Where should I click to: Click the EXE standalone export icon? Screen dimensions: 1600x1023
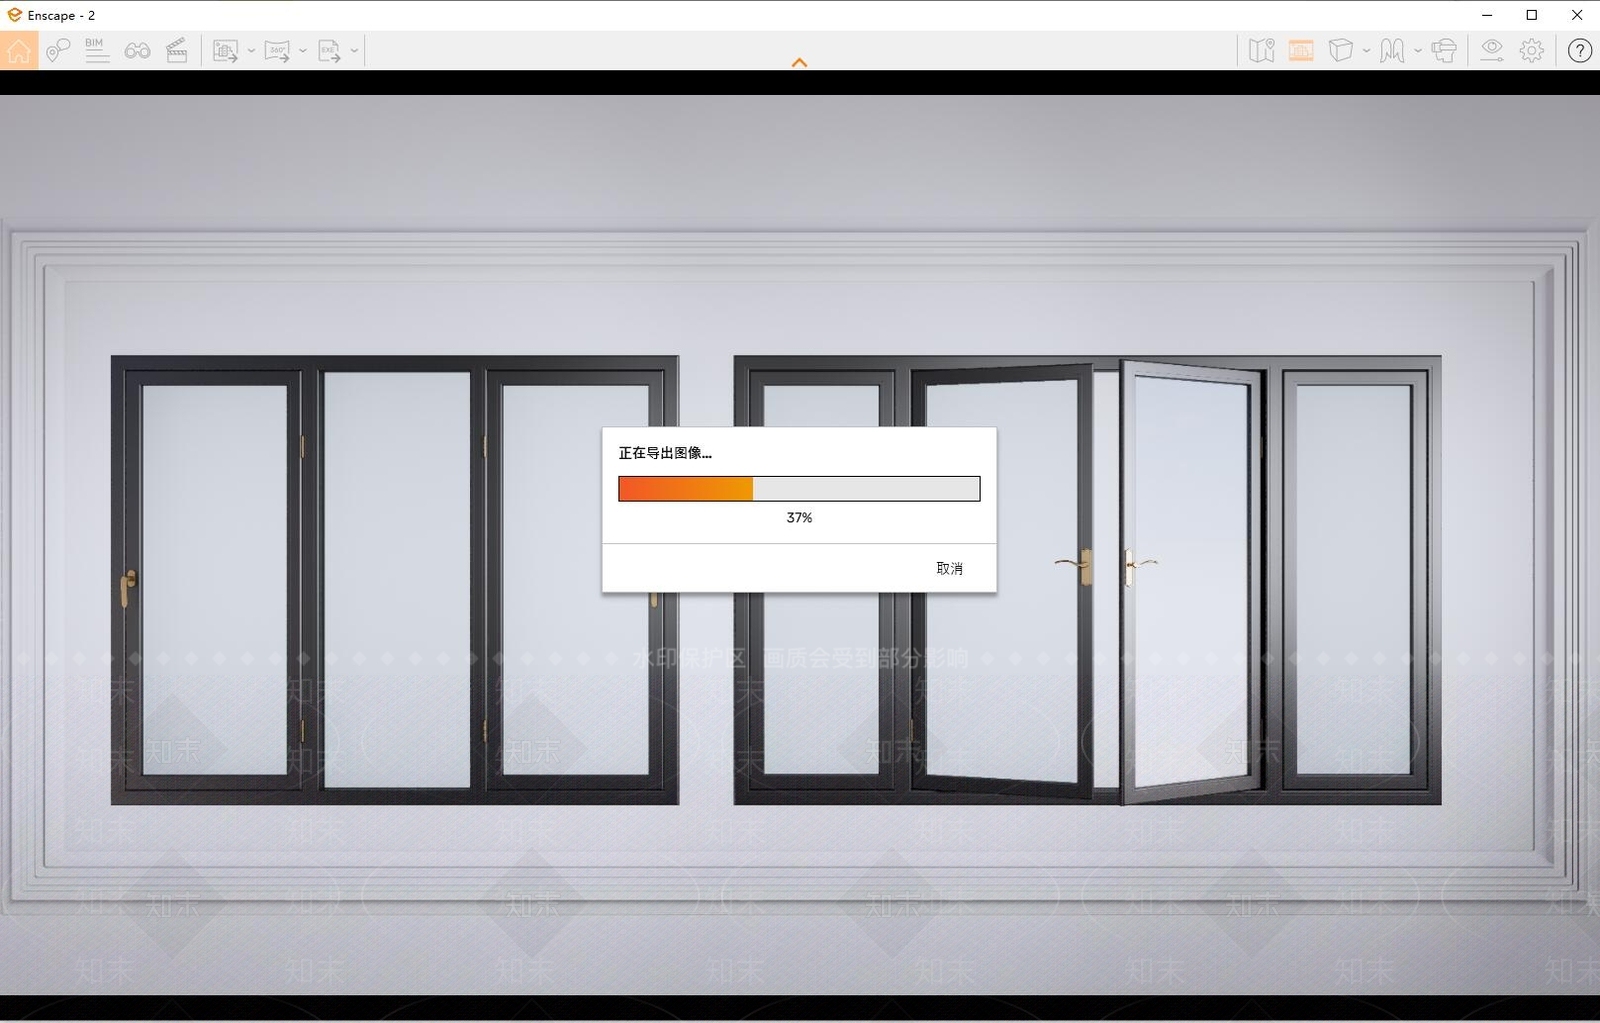click(329, 50)
